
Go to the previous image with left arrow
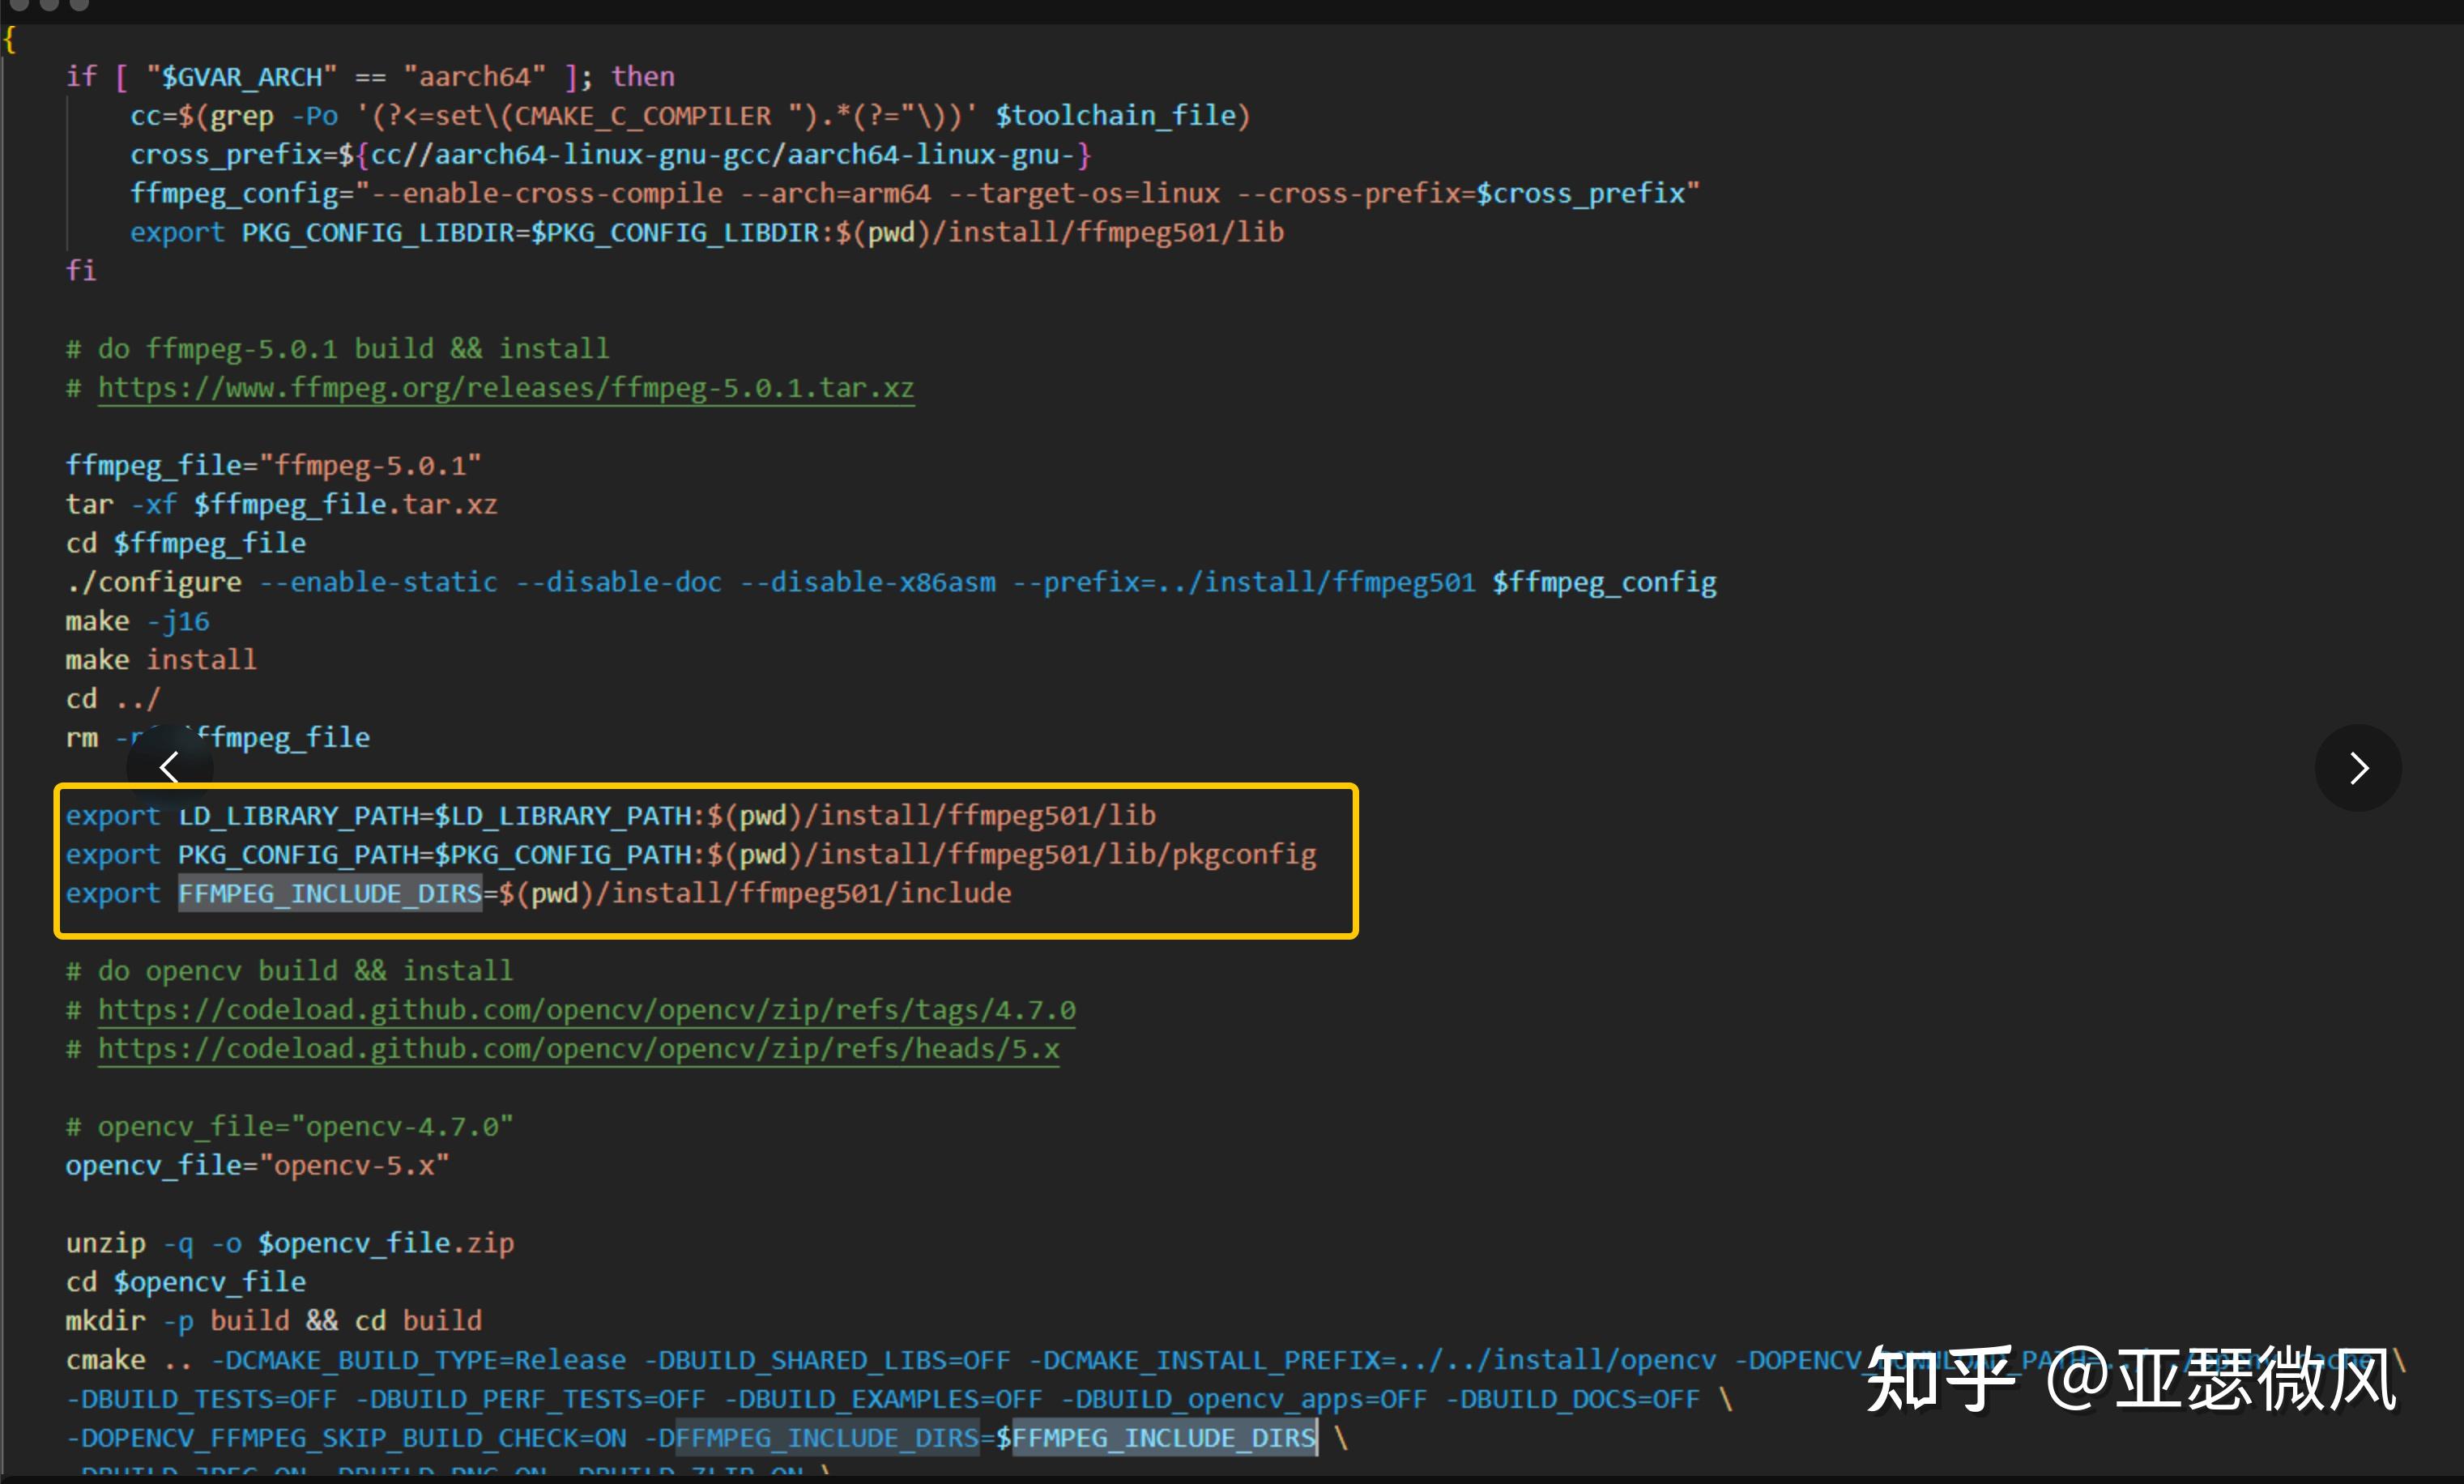pos(169,768)
